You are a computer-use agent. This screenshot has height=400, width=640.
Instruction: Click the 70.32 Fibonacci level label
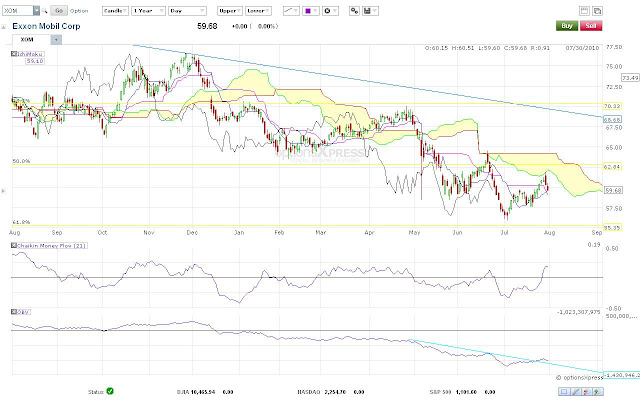612,106
